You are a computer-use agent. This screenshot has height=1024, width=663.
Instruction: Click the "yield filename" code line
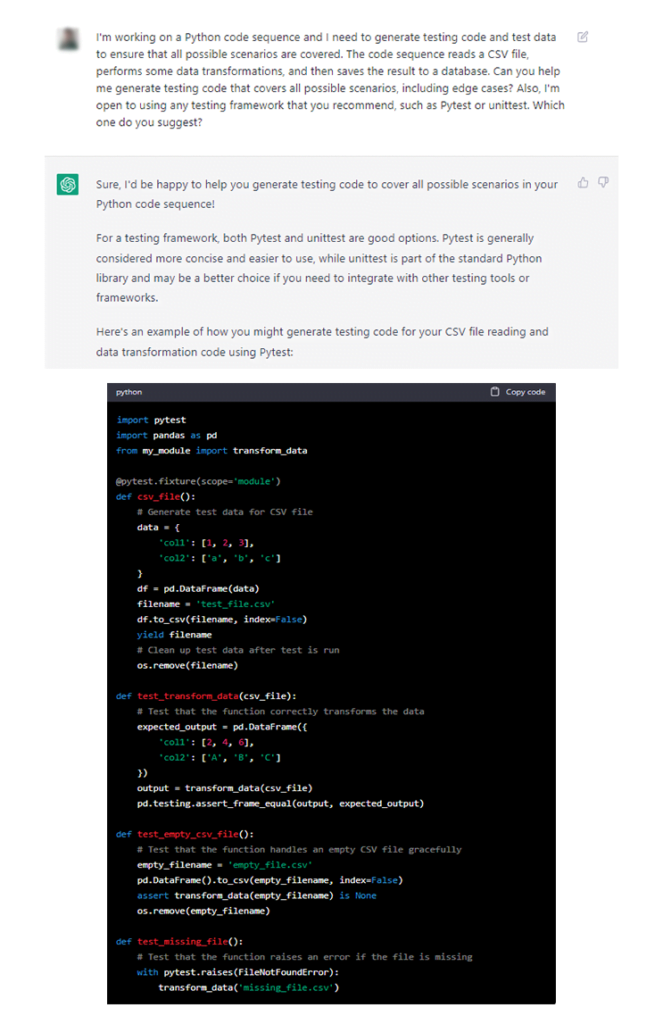(x=174, y=635)
